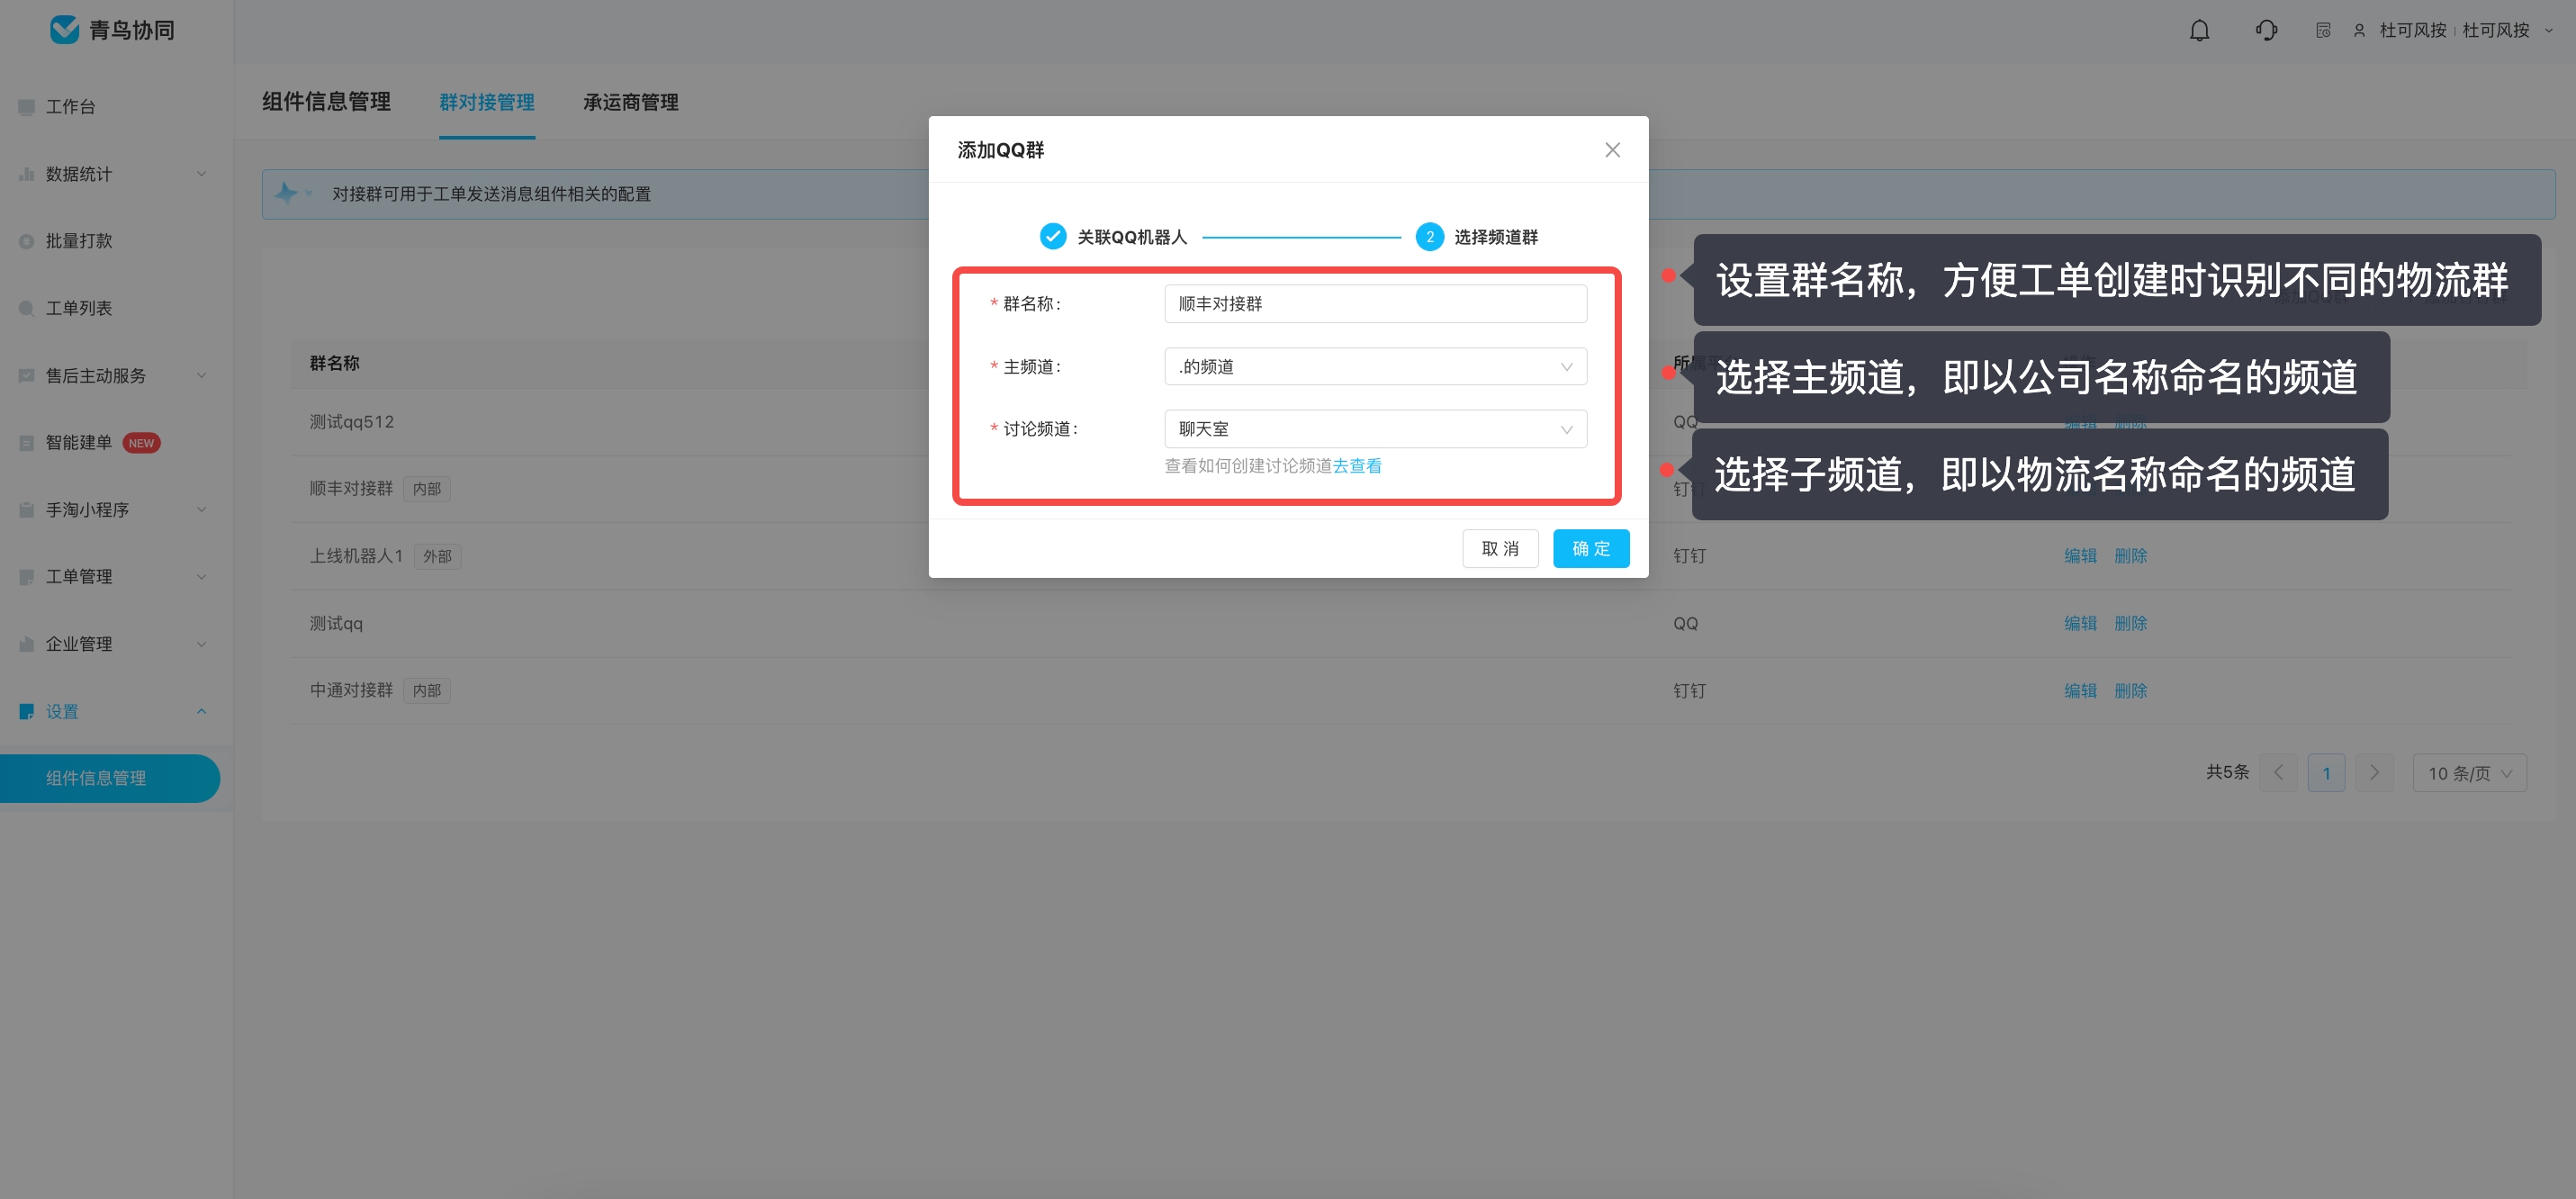Viewport: 2576px width, 1199px height.
Task: Select page 1 in pagination
Action: tap(2326, 773)
